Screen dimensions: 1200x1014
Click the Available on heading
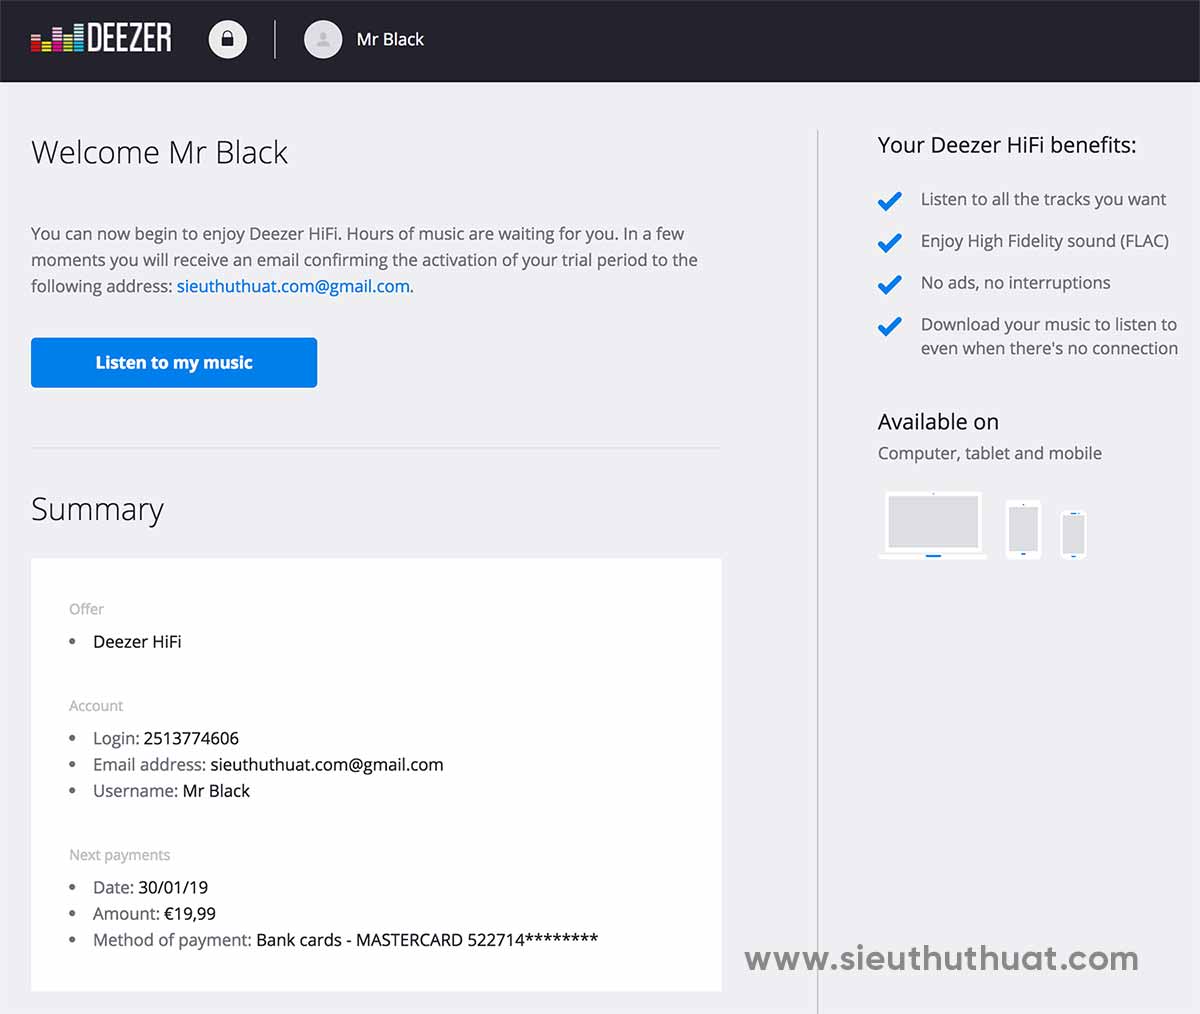938,422
